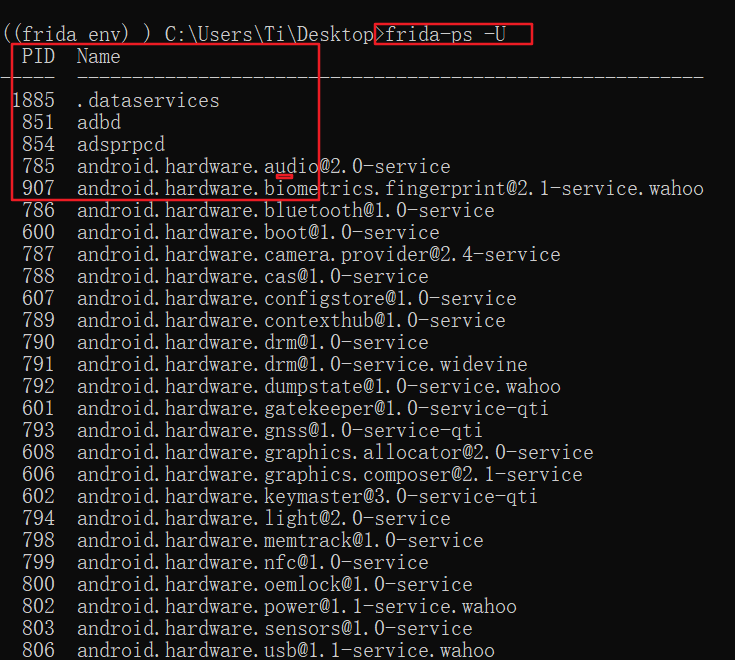Click PID value 787

[x=38, y=255]
